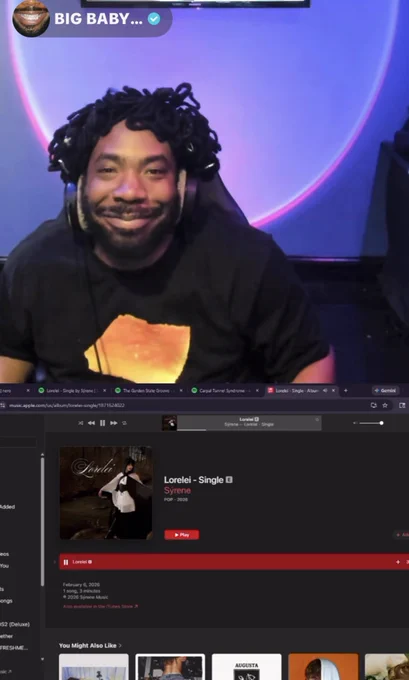This screenshot has width=409, height=680.
Task: Pause the Lorelei track row
Action: coord(66,562)
